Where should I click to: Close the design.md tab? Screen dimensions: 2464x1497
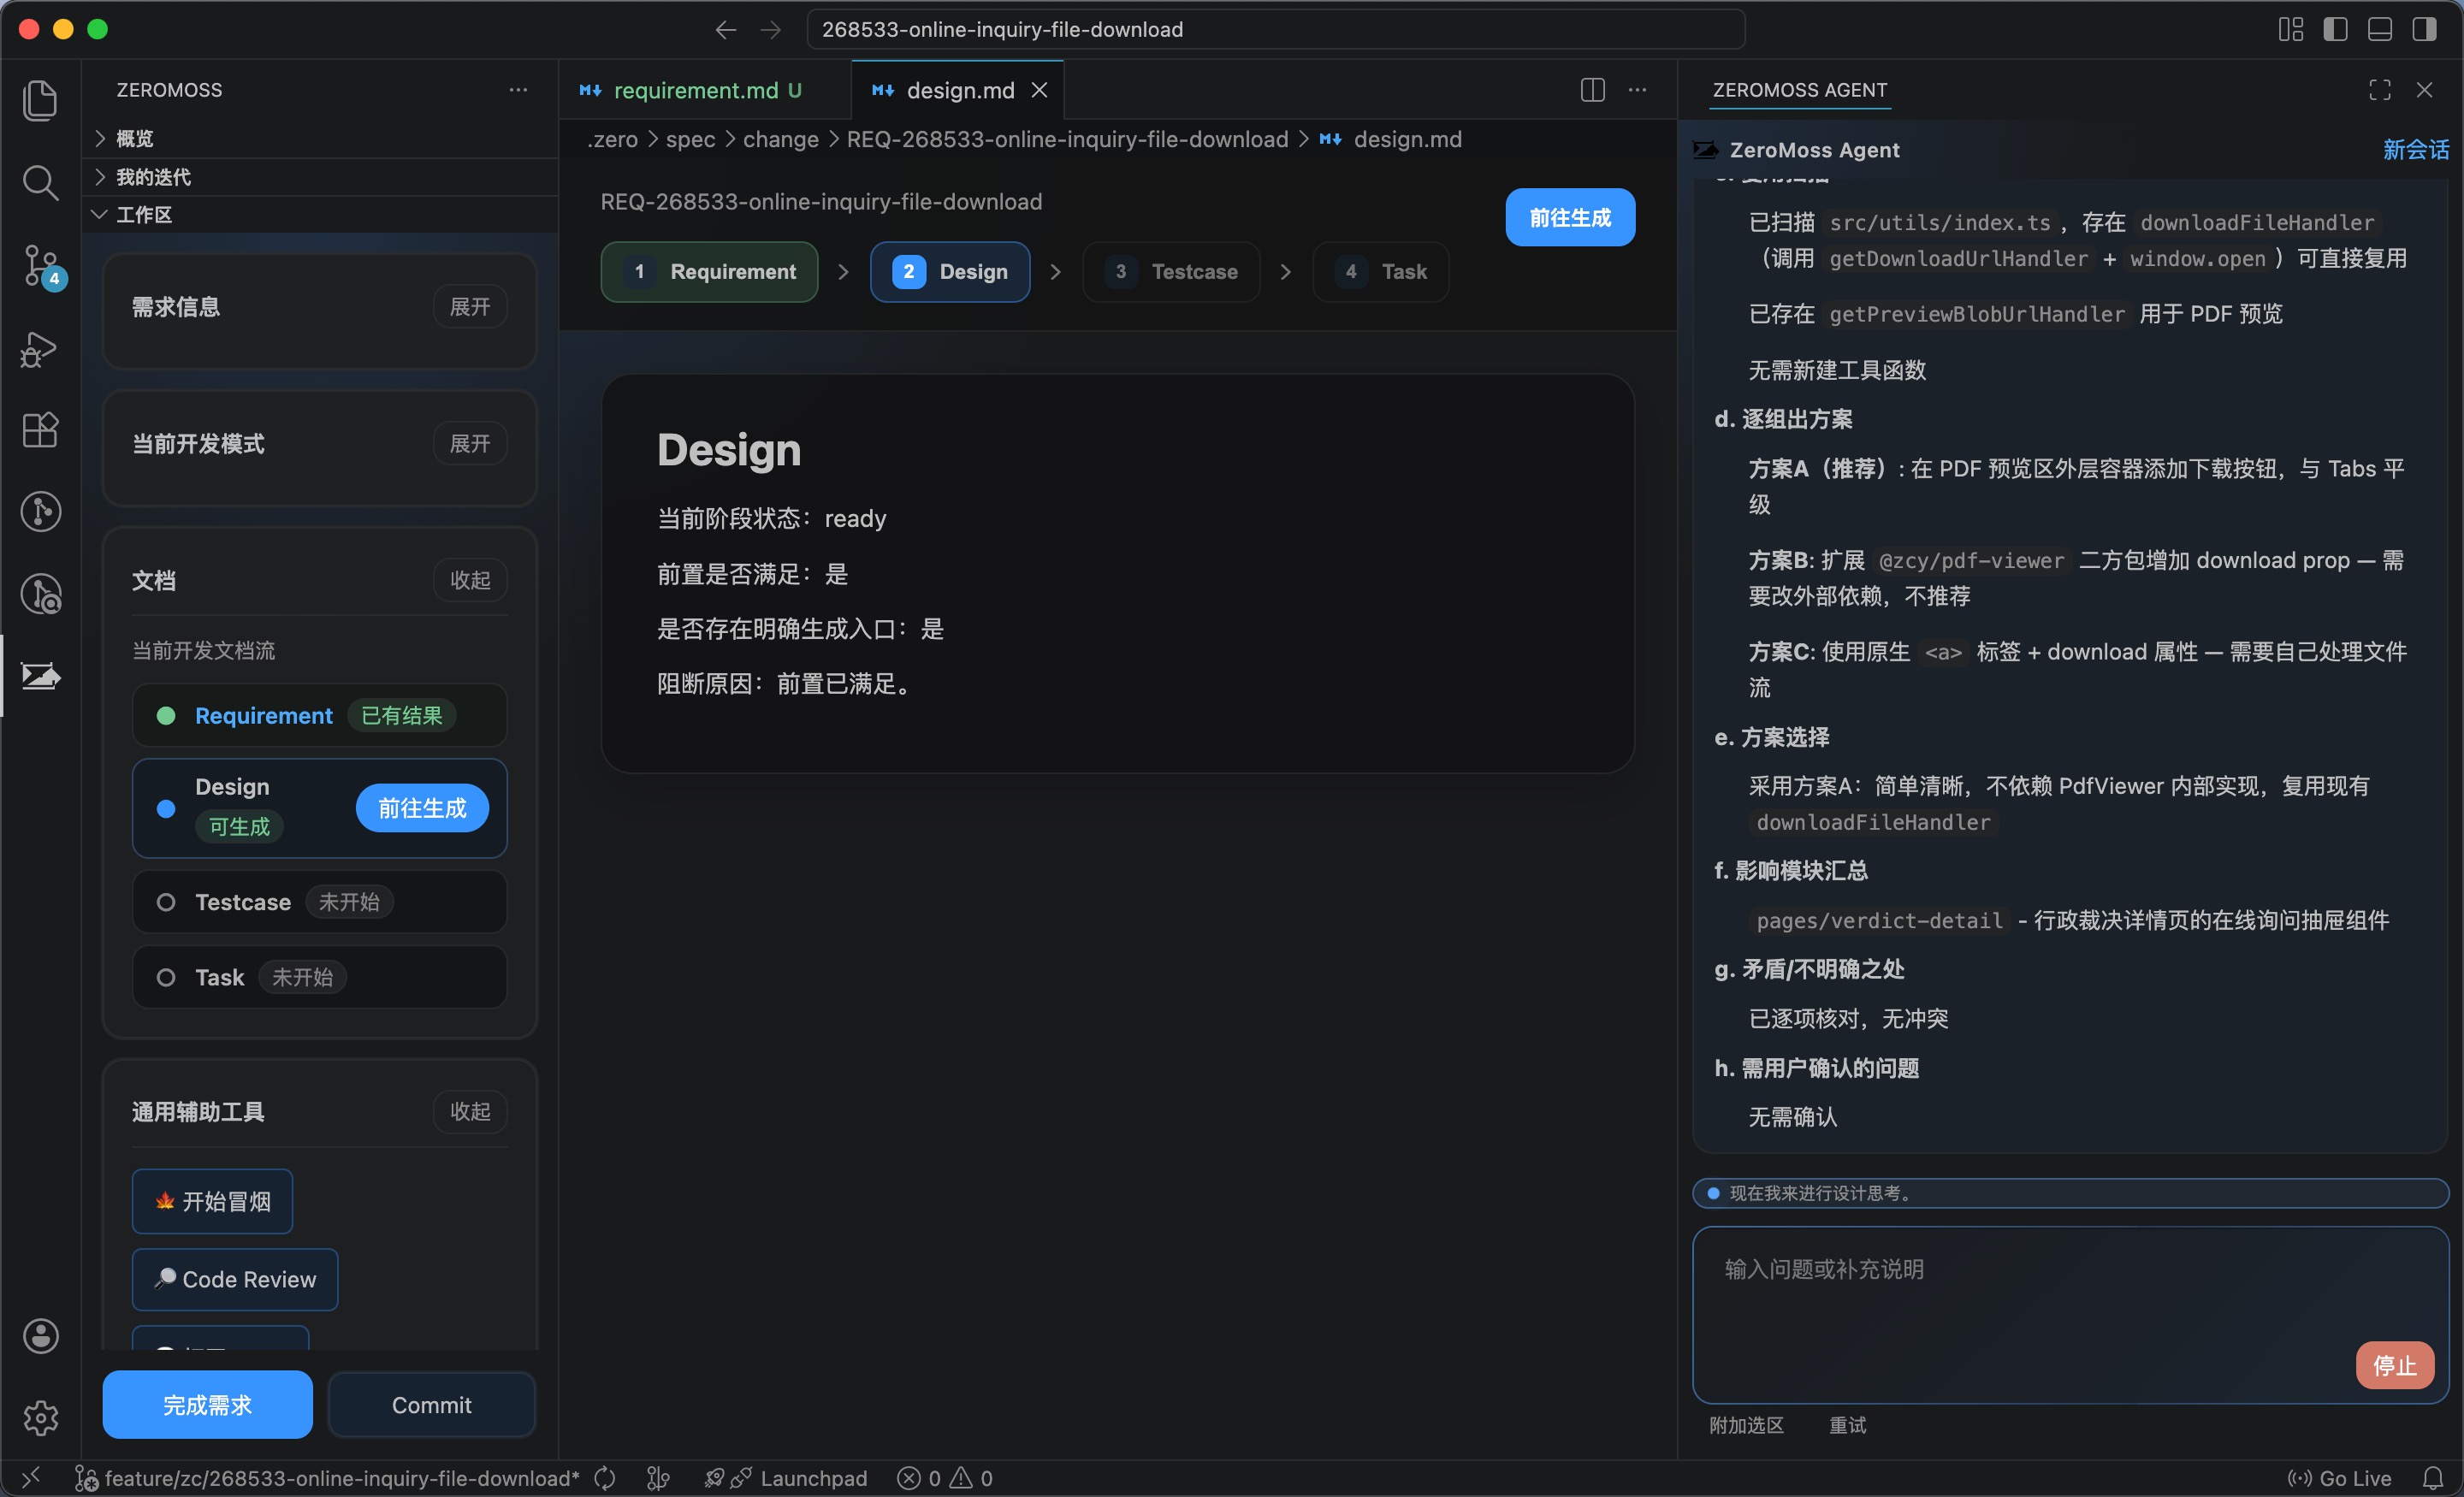point(1040,90)
